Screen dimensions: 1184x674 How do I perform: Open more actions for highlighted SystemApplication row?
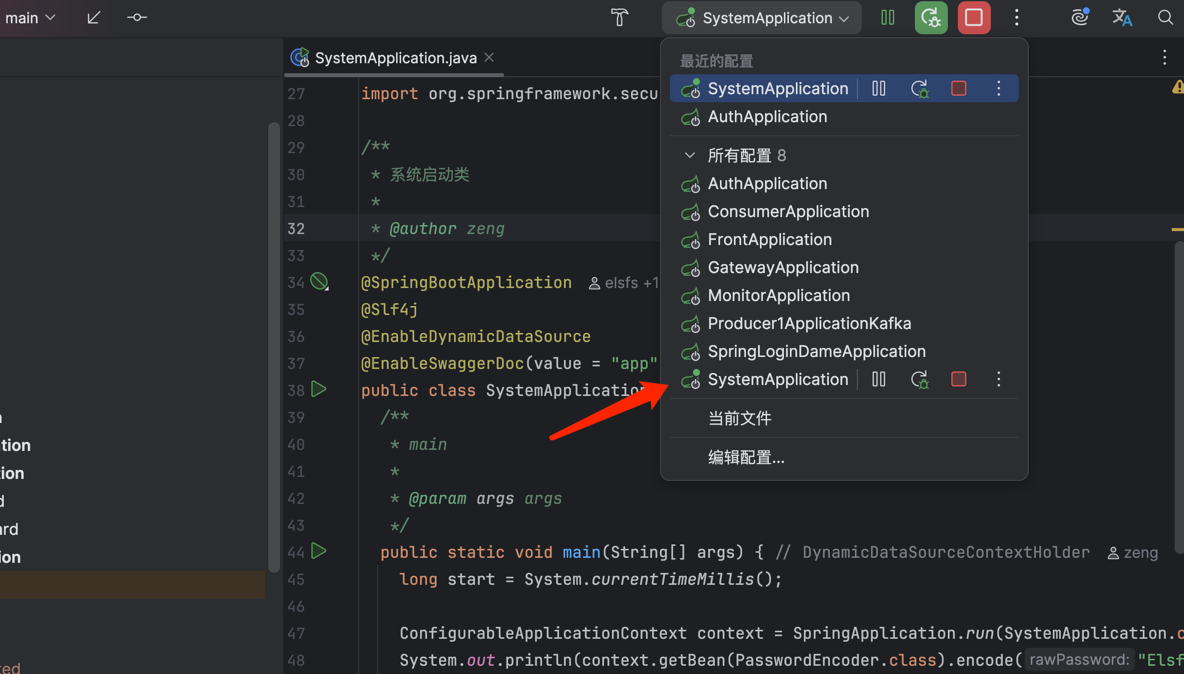998,88
